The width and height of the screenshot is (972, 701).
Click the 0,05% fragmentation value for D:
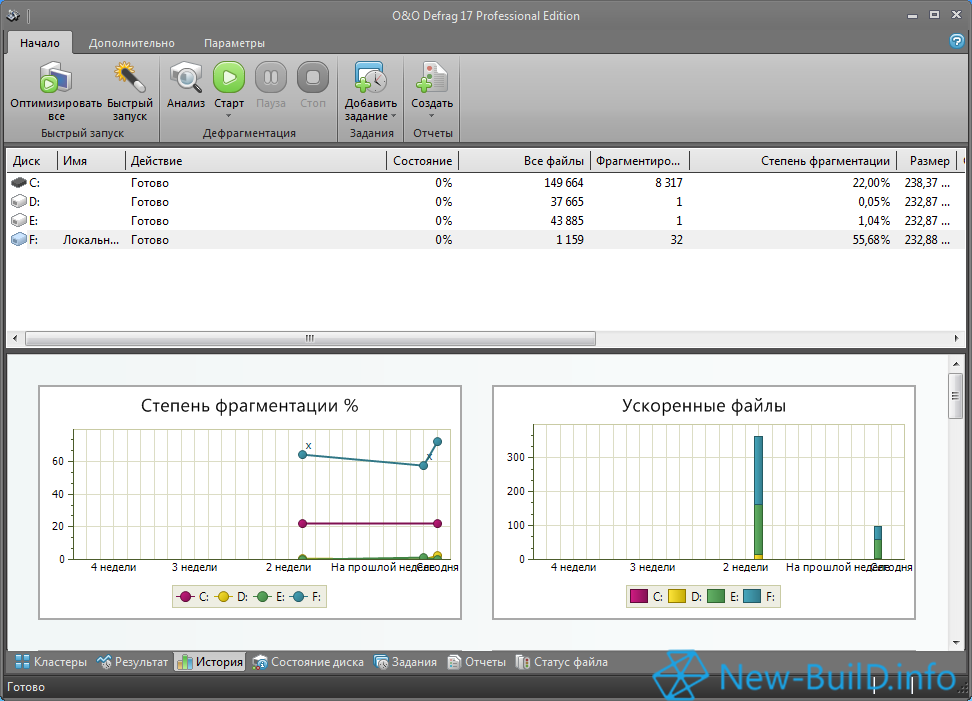tap(873, 201)
